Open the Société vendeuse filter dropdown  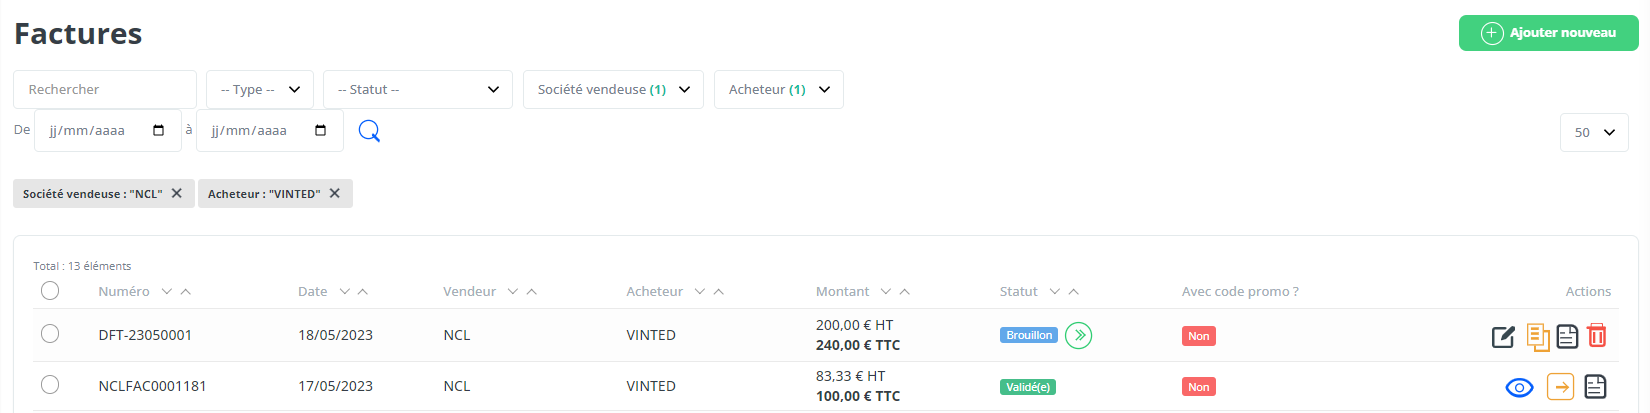[x=613, y=89]
